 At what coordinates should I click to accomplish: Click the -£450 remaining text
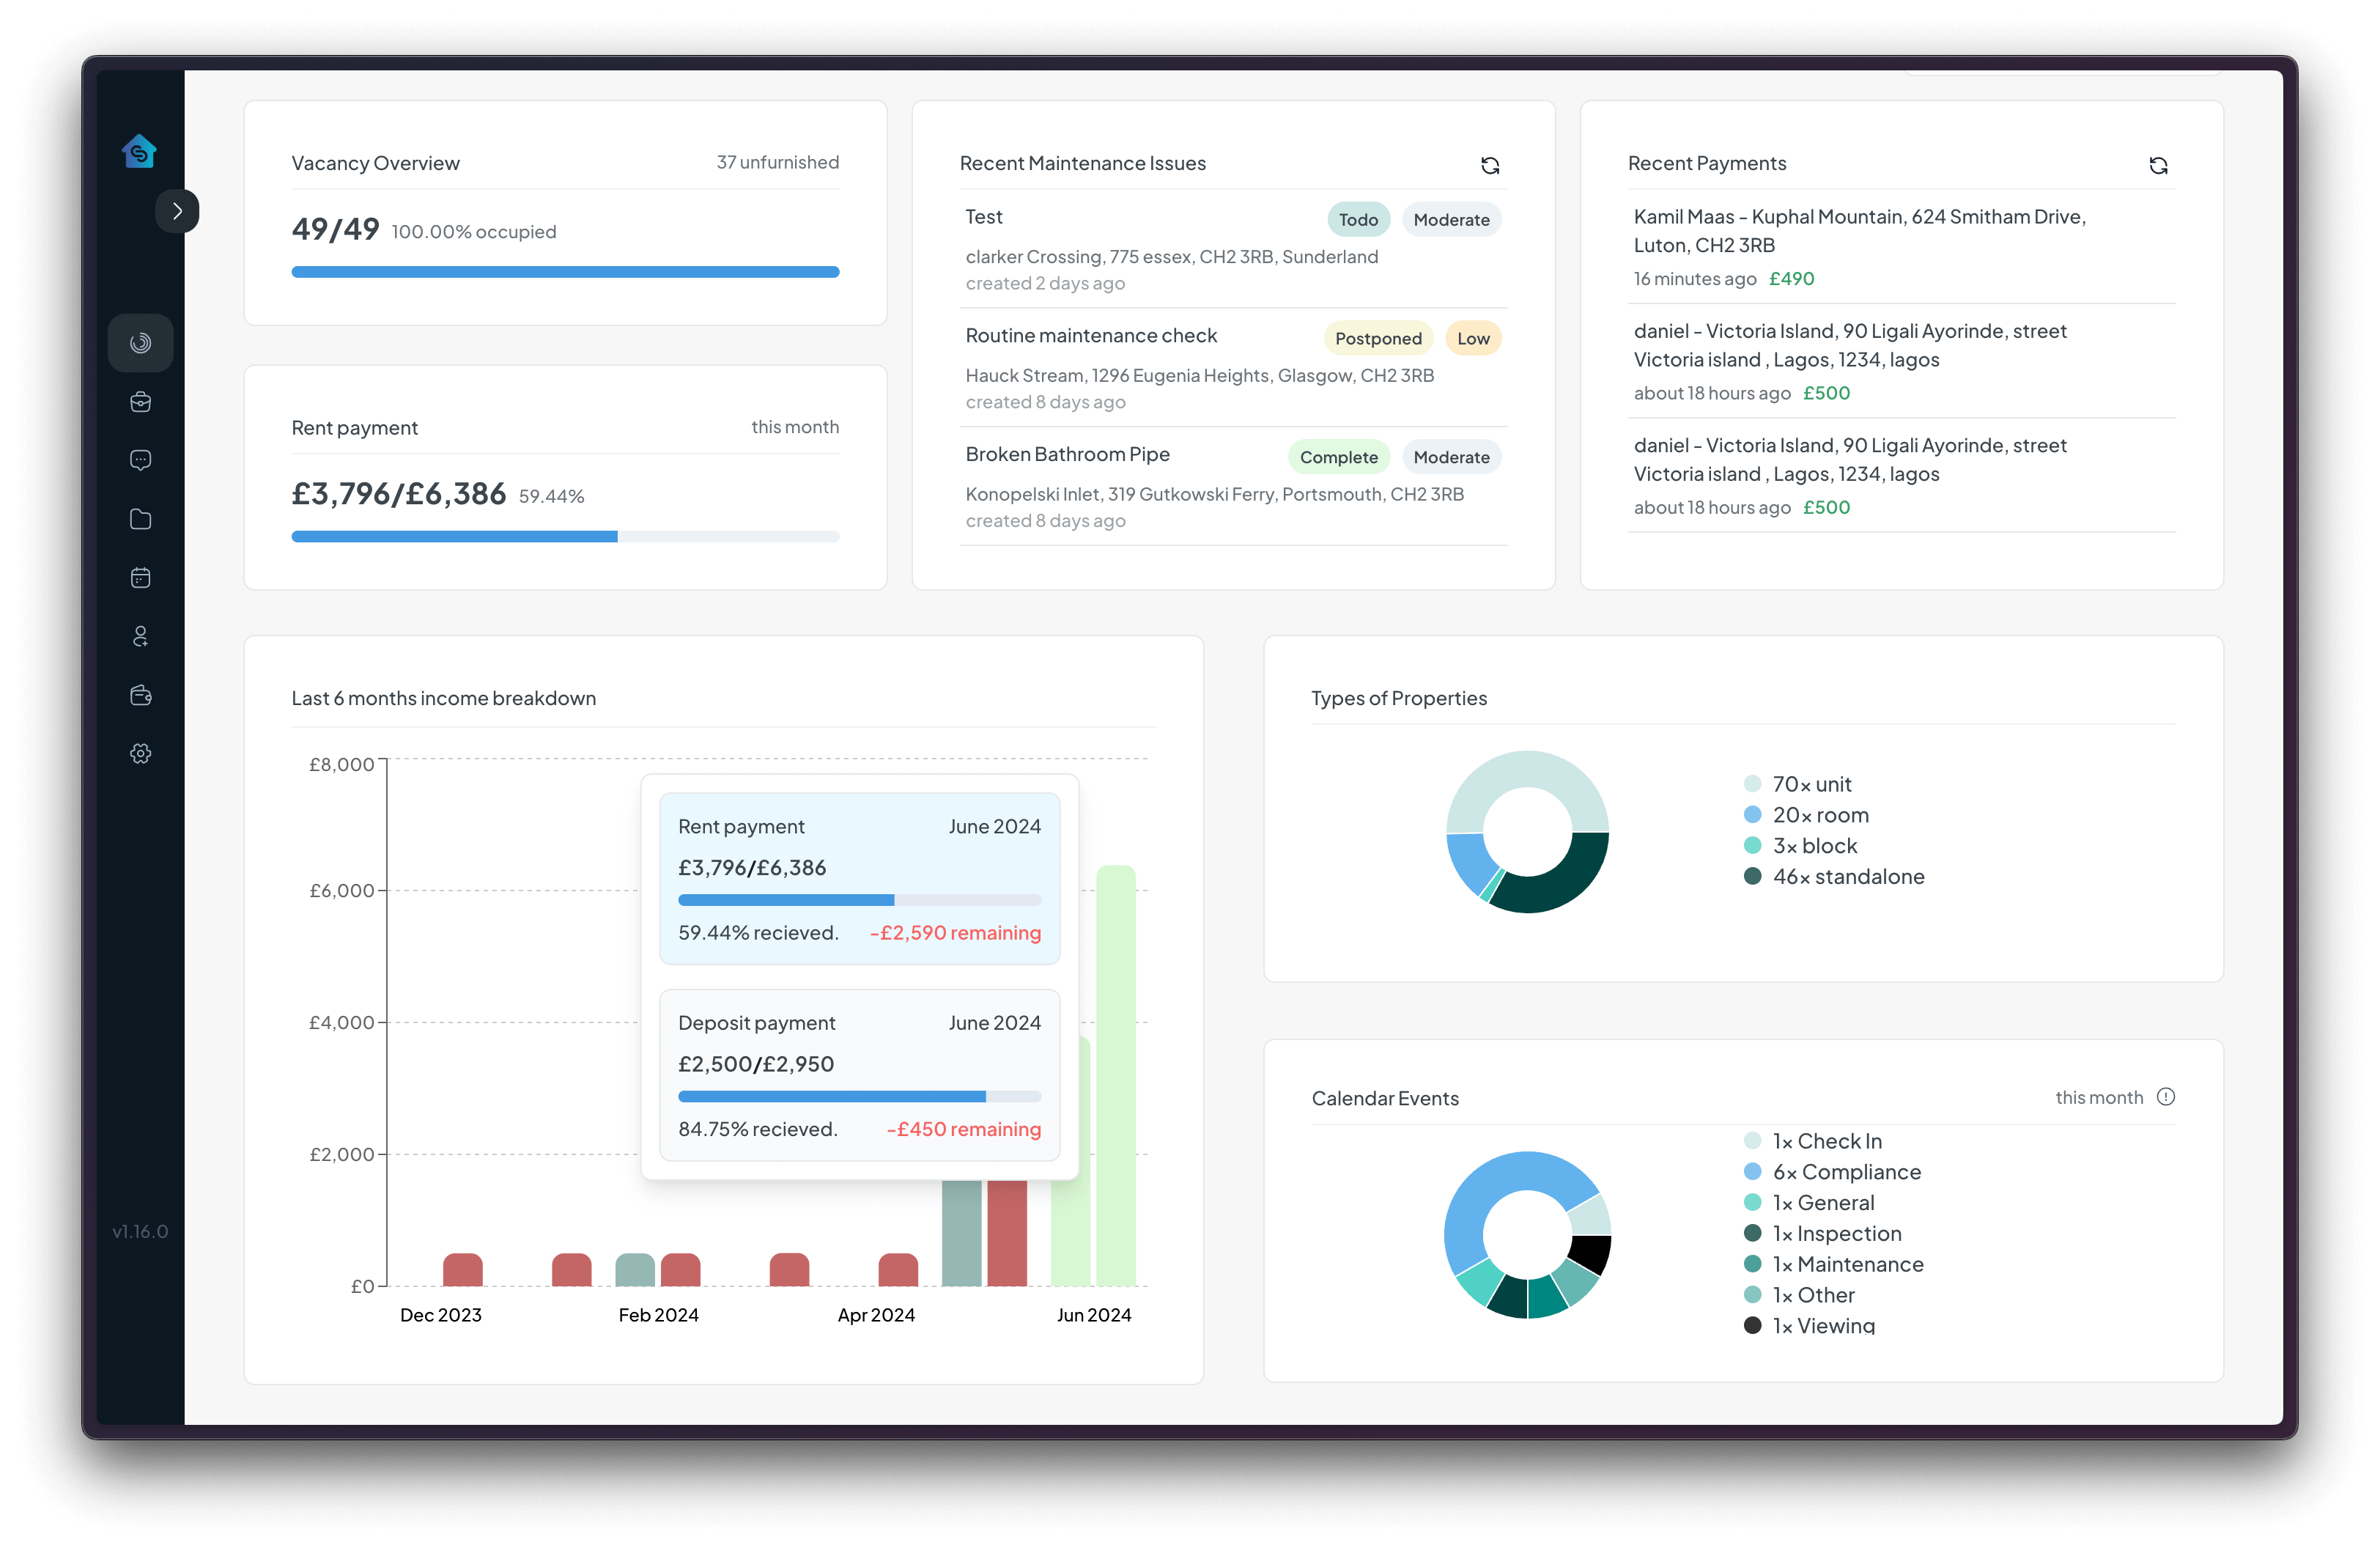coord(963,1129)
